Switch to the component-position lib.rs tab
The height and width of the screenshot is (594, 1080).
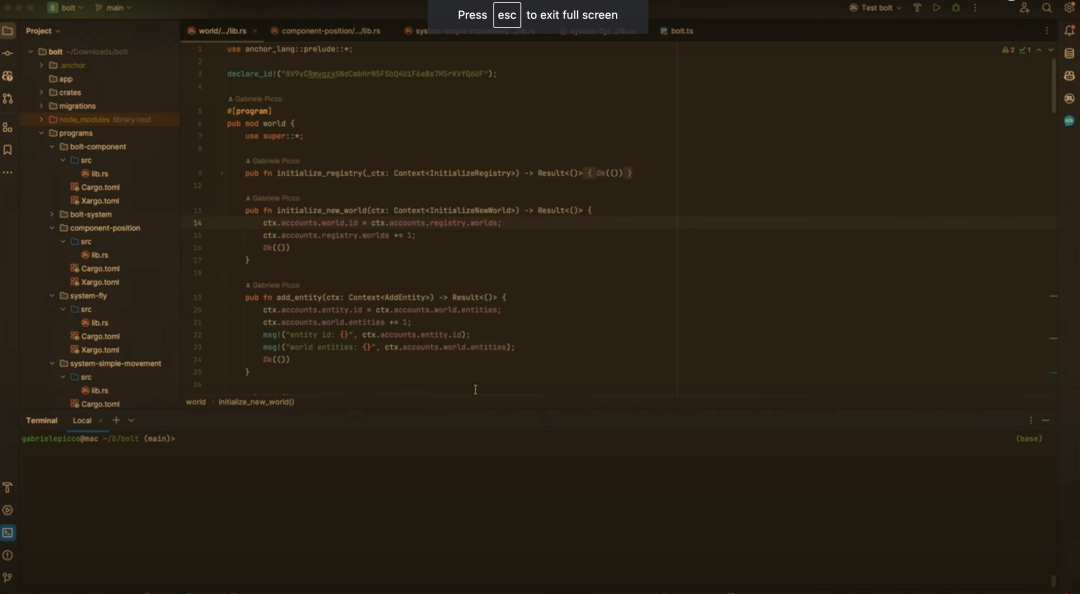pyautogui.click(x=330, y=31)
